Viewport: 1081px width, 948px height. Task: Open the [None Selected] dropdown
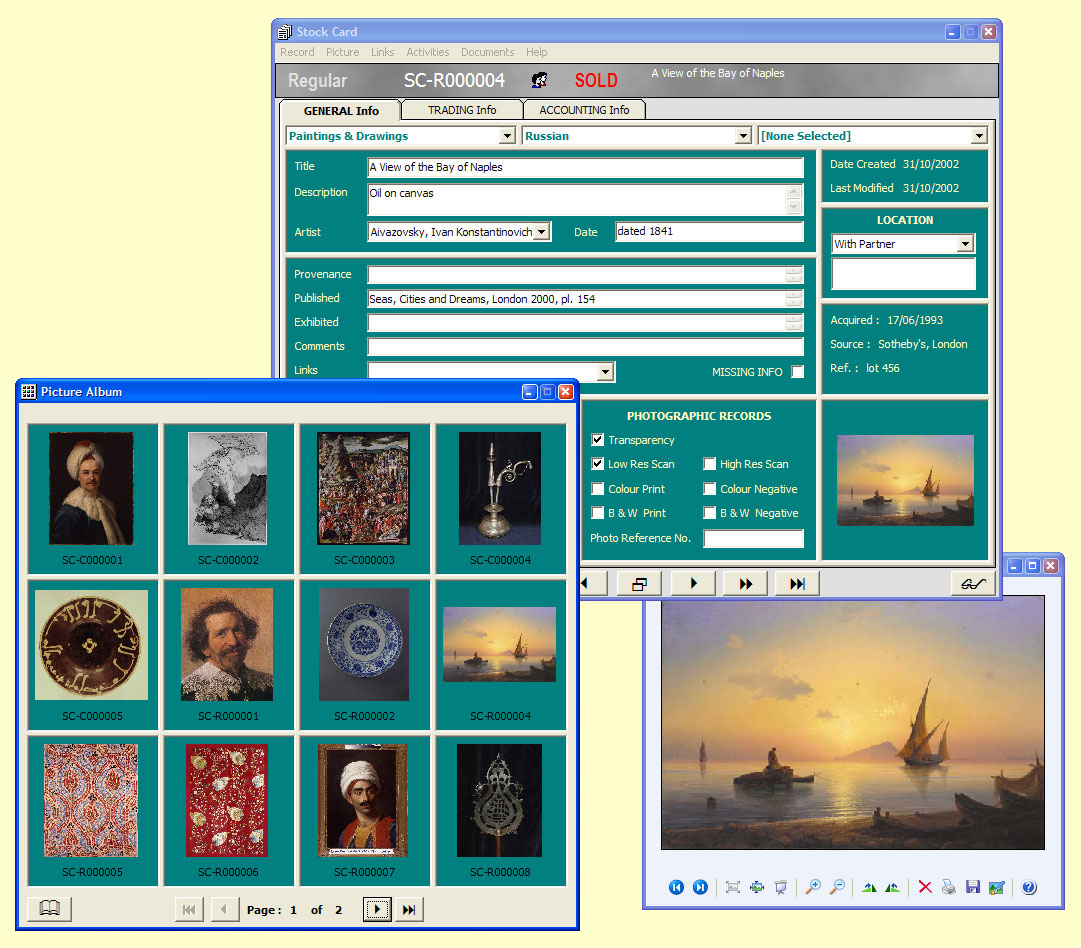[x=979, y=136]
